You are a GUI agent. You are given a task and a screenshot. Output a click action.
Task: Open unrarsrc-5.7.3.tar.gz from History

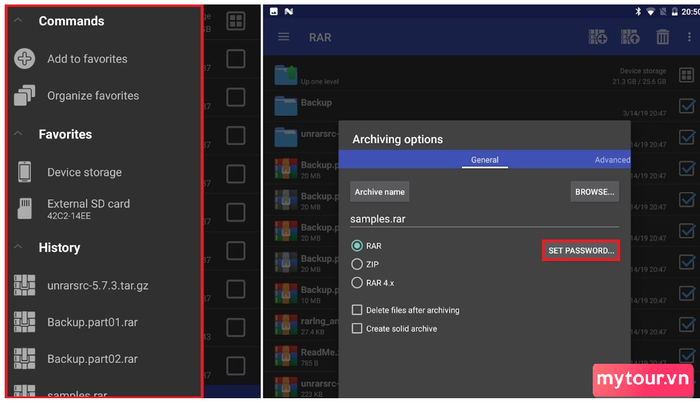pos(98,285)
